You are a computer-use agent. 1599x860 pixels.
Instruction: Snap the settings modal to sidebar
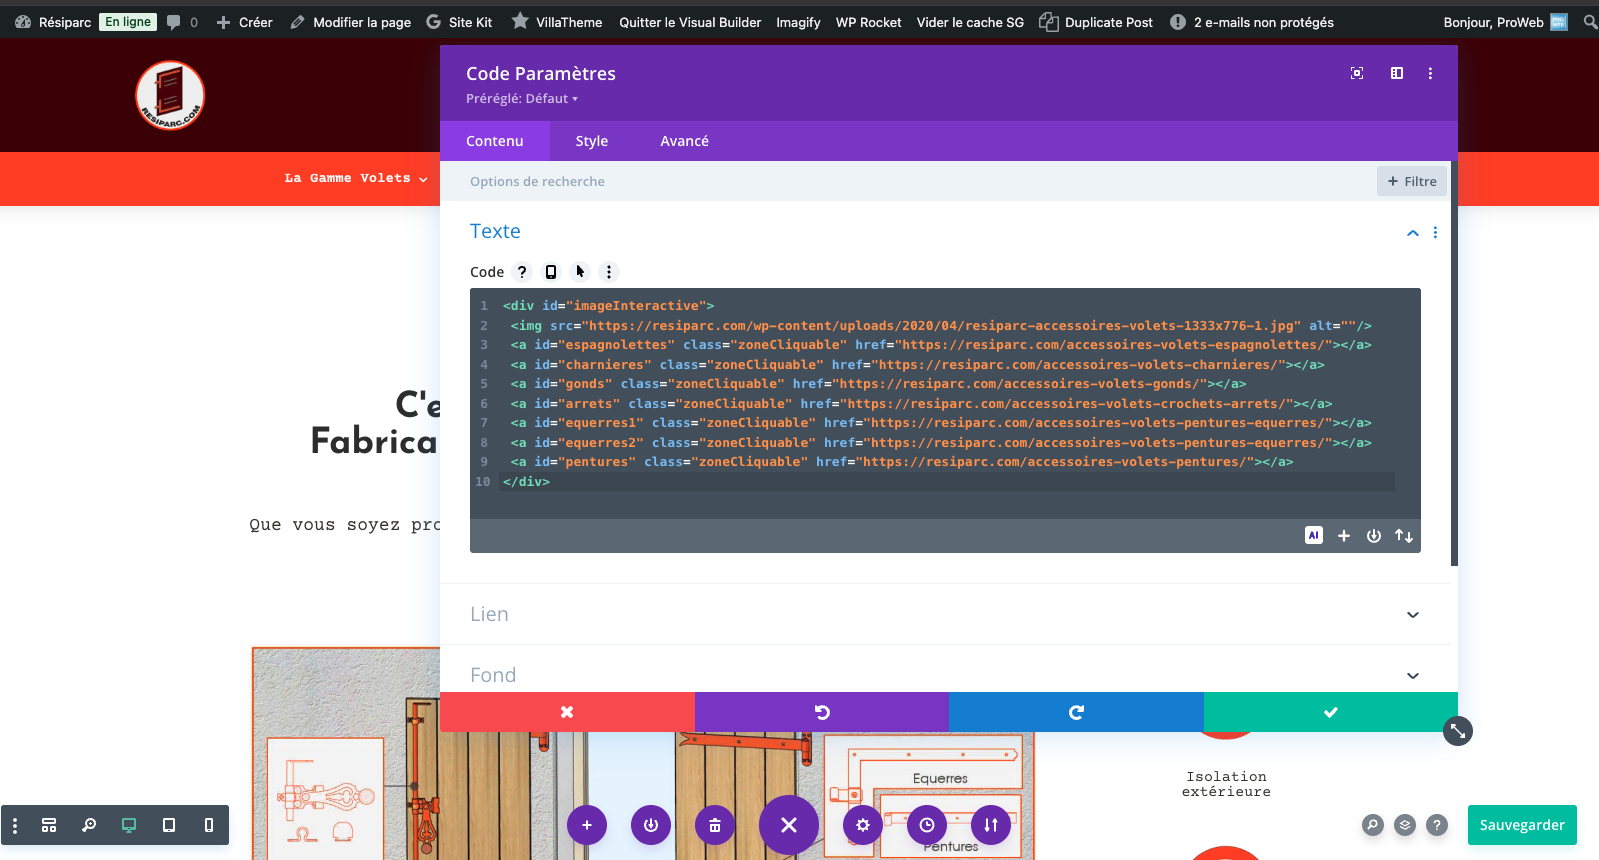[1397, 73]
